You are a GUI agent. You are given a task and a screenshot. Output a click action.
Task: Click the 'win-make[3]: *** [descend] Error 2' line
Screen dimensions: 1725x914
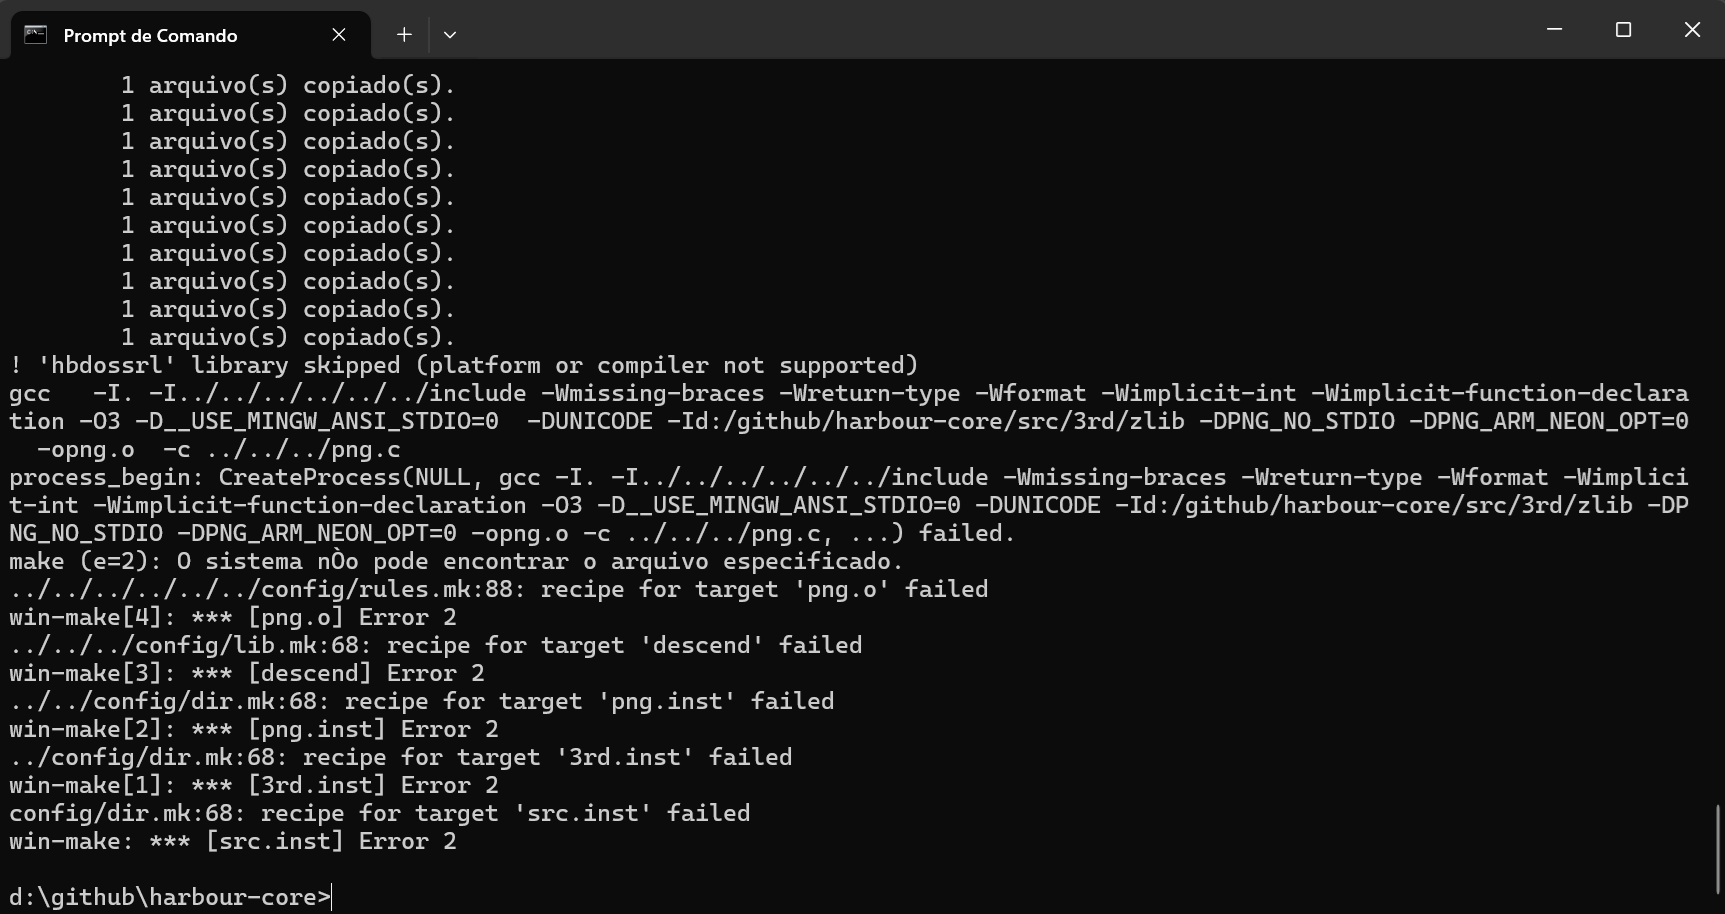(246, 673)
